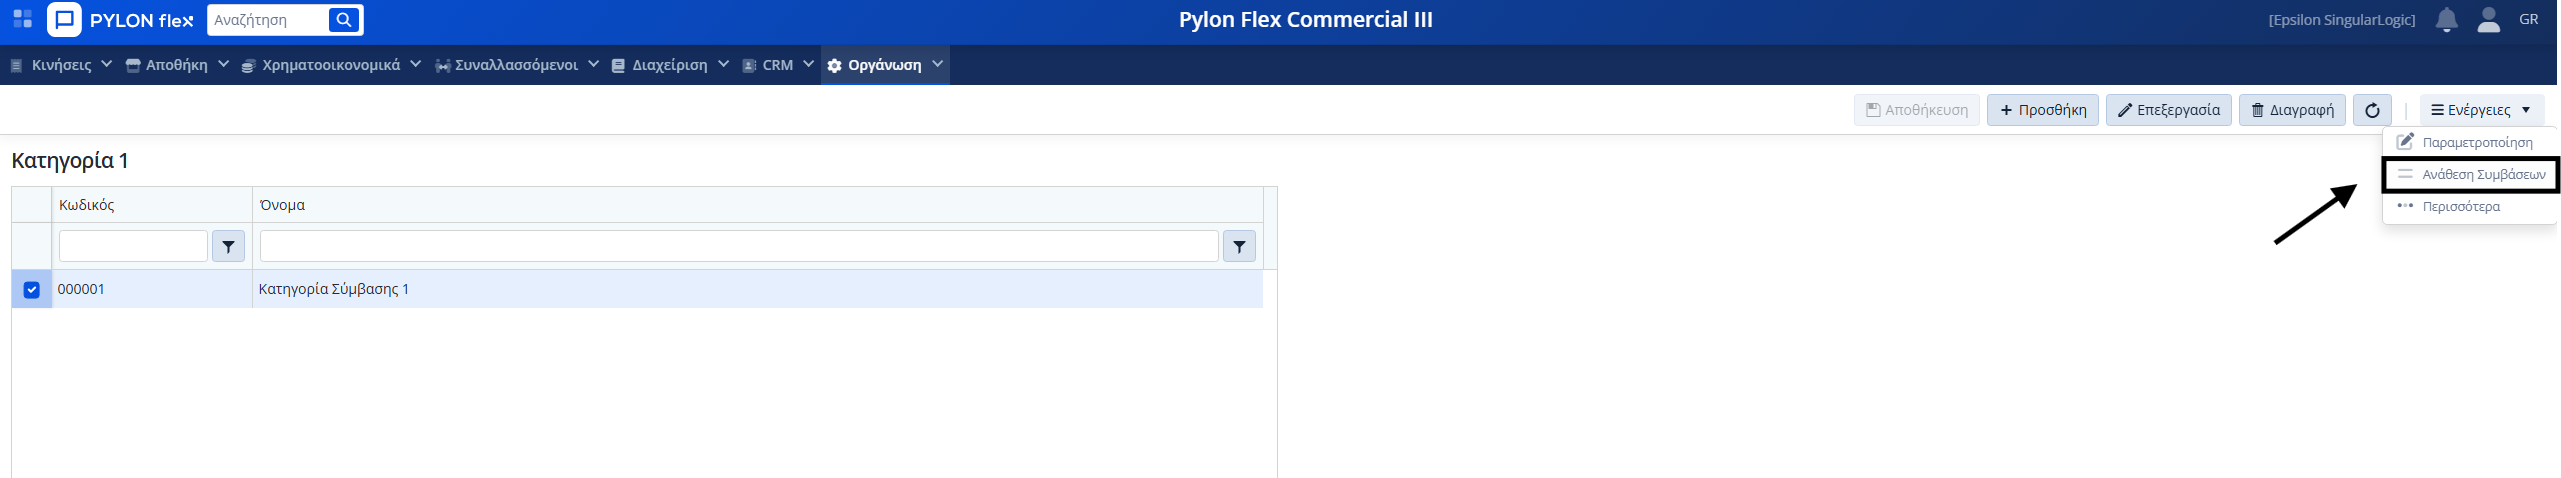Open the notifications bell
Viewport: 2561px width, 478px height.
coord(2446,20)
